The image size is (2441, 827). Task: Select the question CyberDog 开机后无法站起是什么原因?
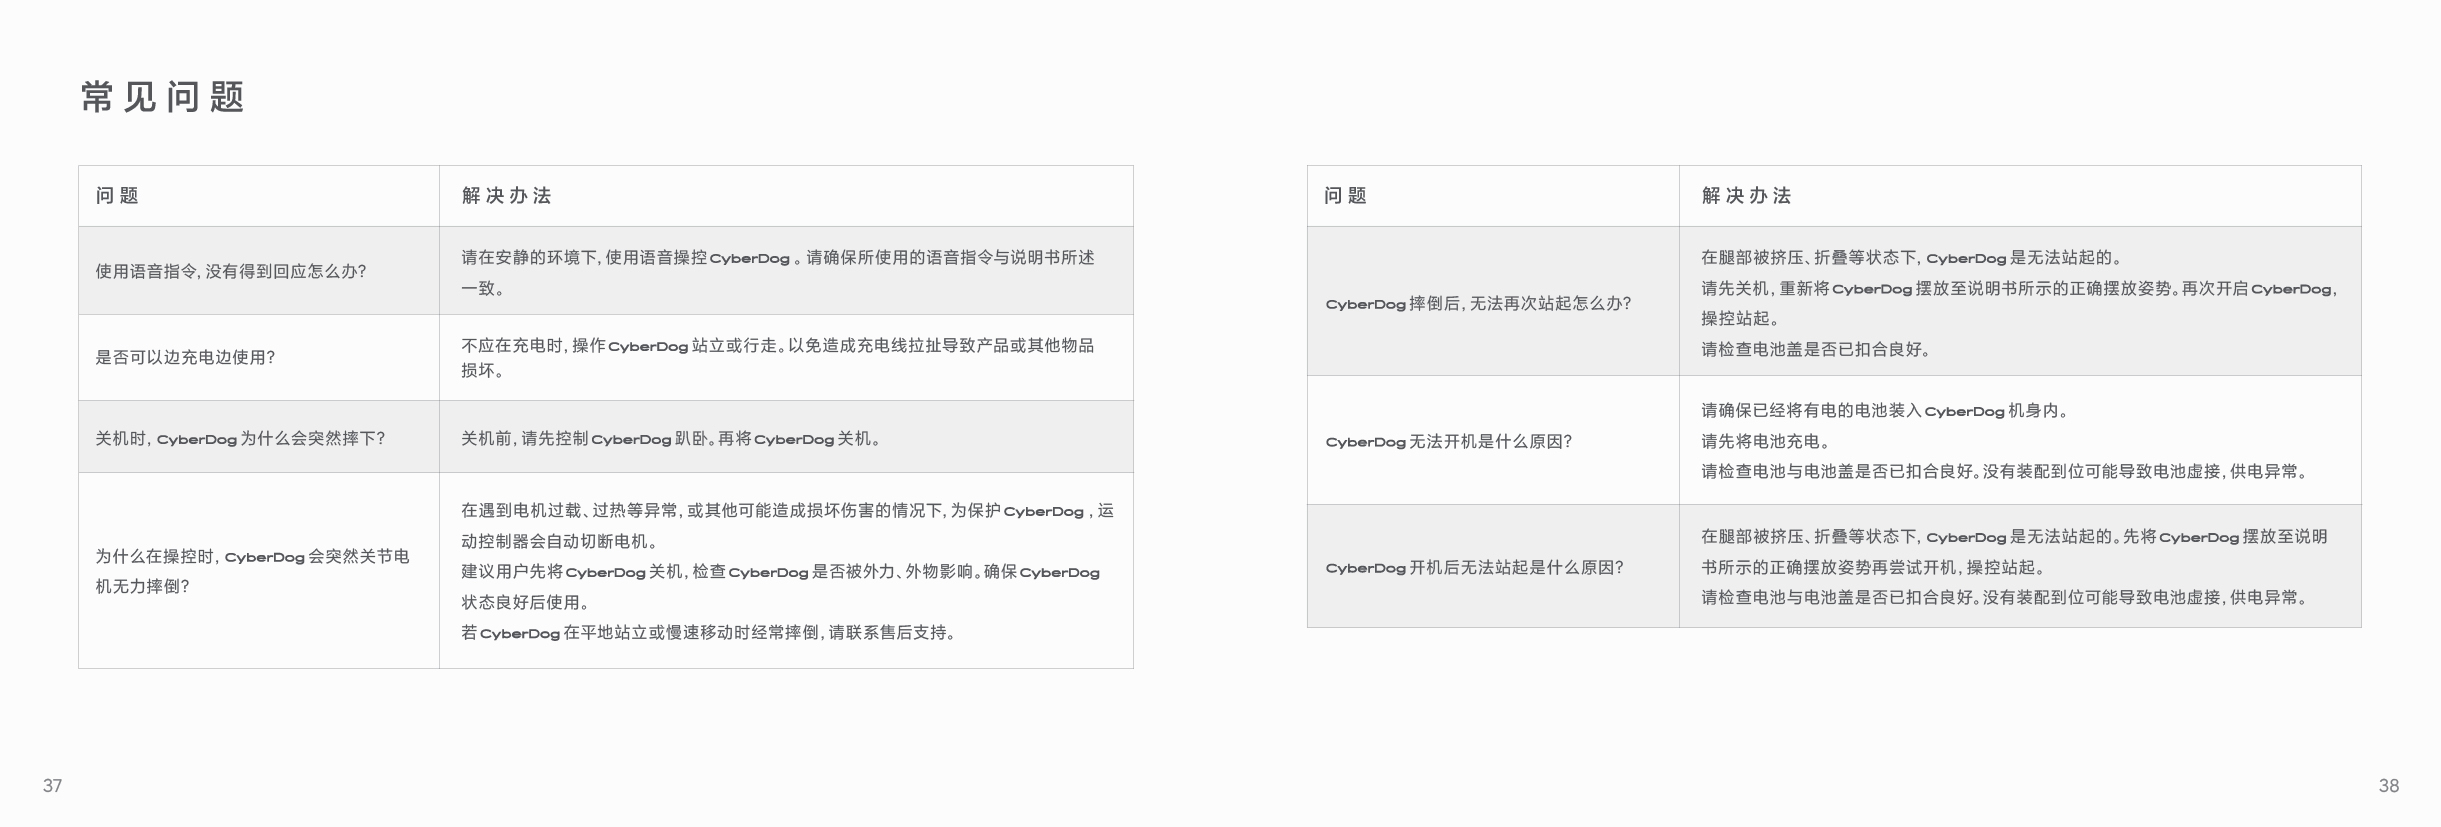click(1474, 567)
